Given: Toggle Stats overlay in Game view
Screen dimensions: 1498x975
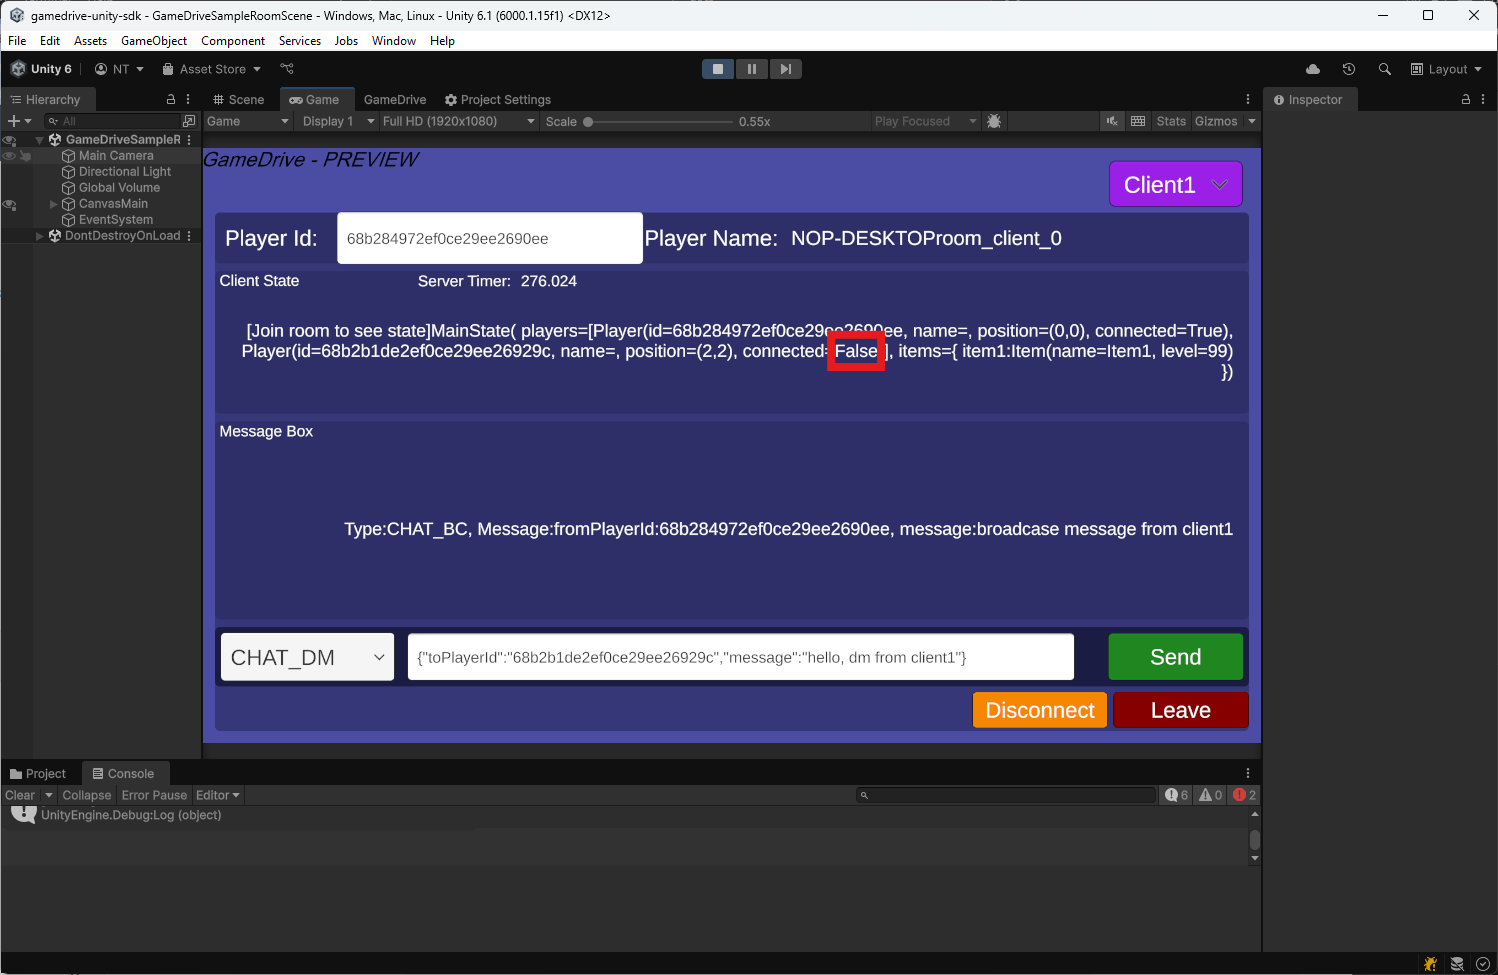Looking at the screenshot, I should tap(1170, 121).
